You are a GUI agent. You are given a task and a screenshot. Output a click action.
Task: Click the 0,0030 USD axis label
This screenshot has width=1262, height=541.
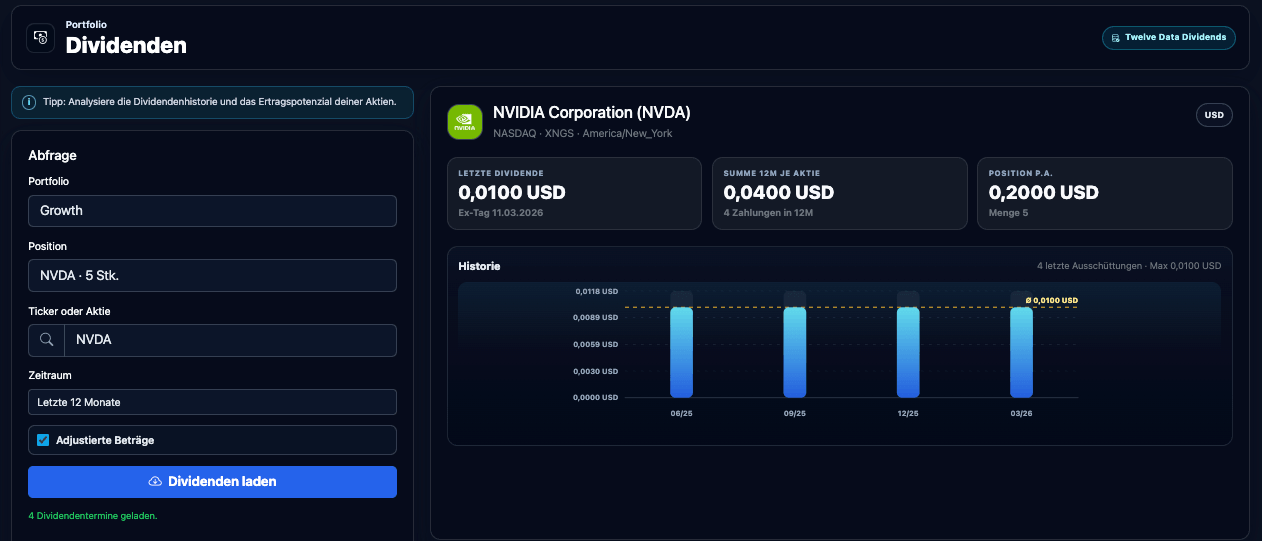(596, 371)
